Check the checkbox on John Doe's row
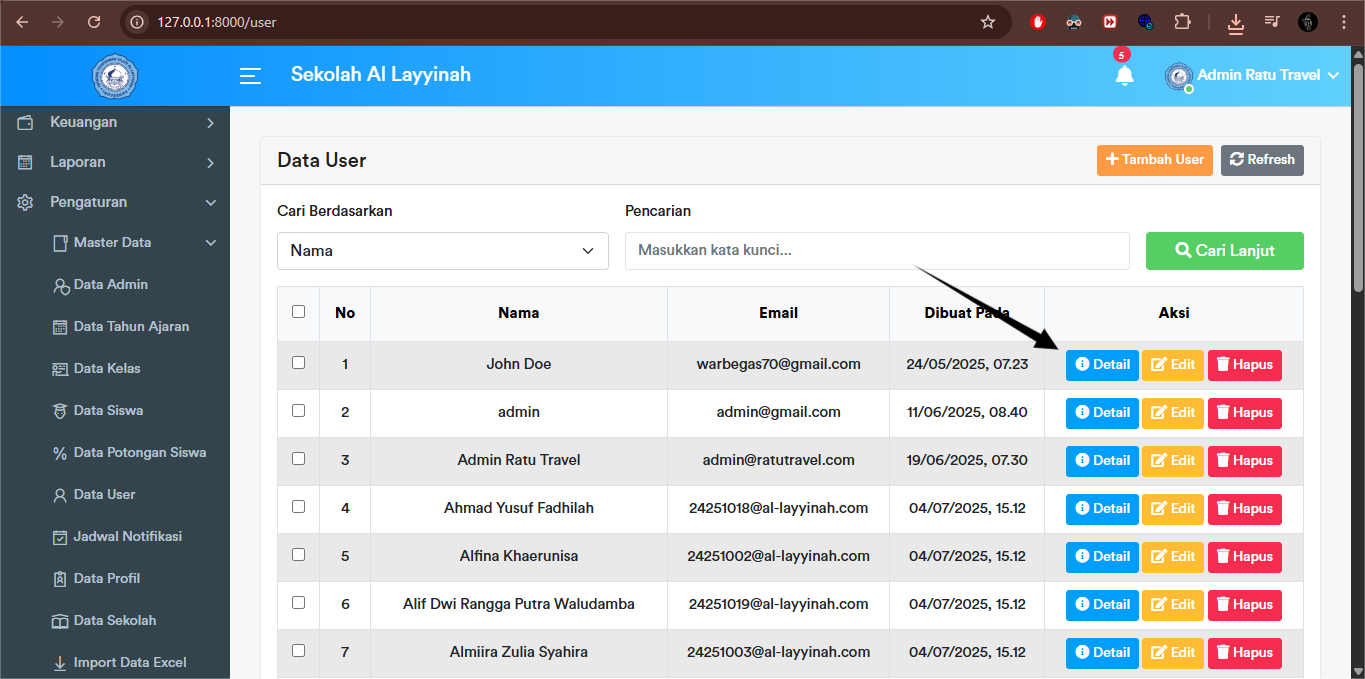 point(297,364)
